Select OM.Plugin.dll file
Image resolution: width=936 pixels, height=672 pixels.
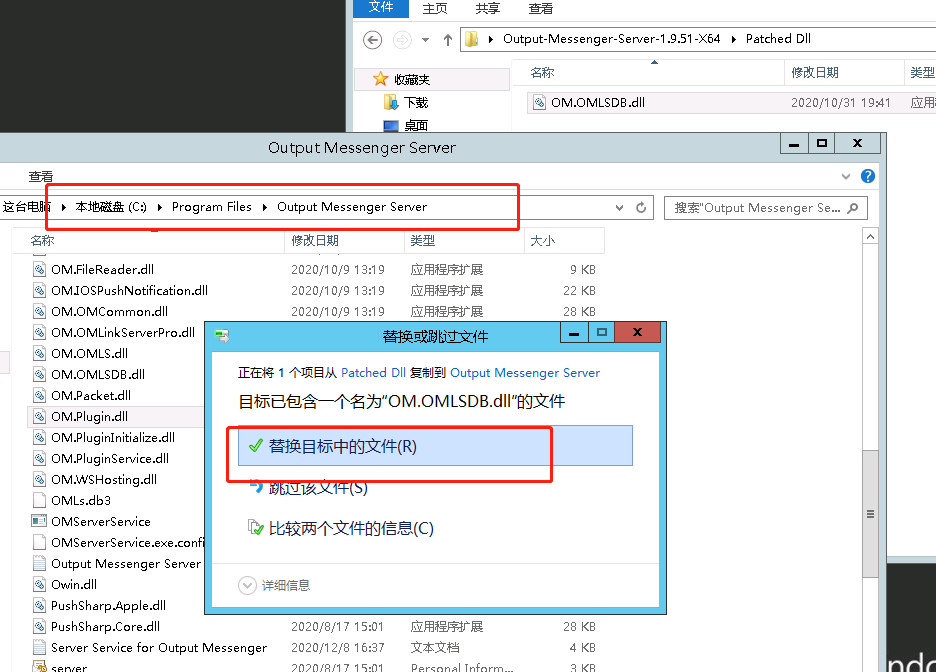90,417
